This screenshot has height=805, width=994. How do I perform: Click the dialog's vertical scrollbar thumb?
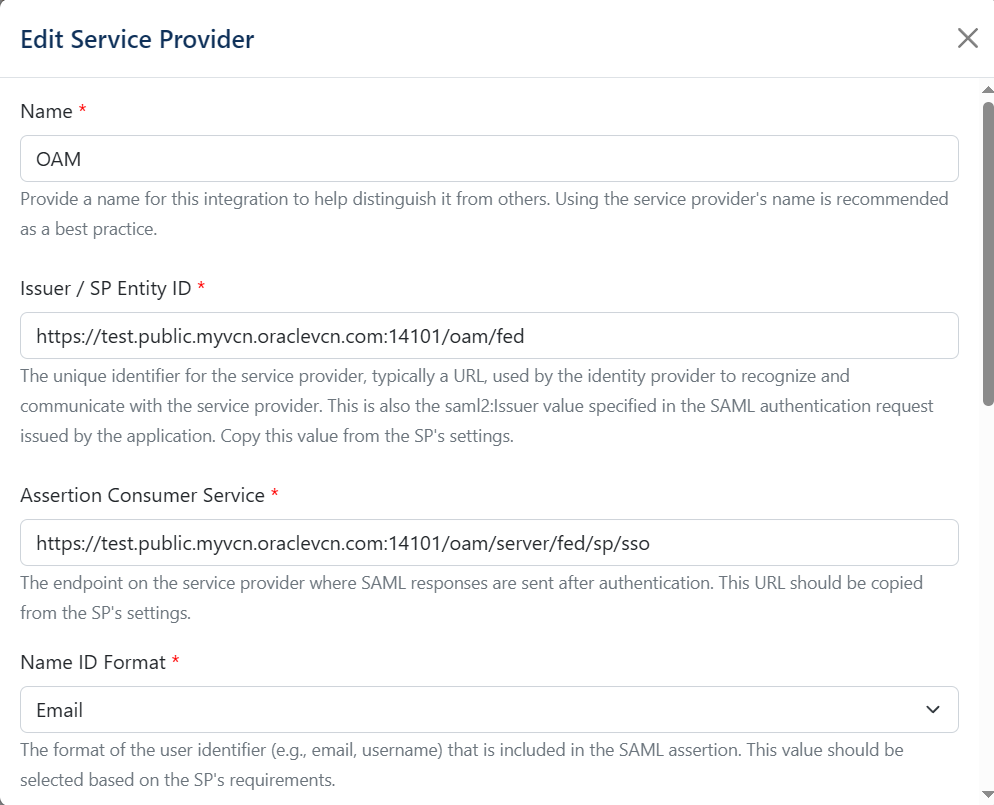click(x=988, y=250)
